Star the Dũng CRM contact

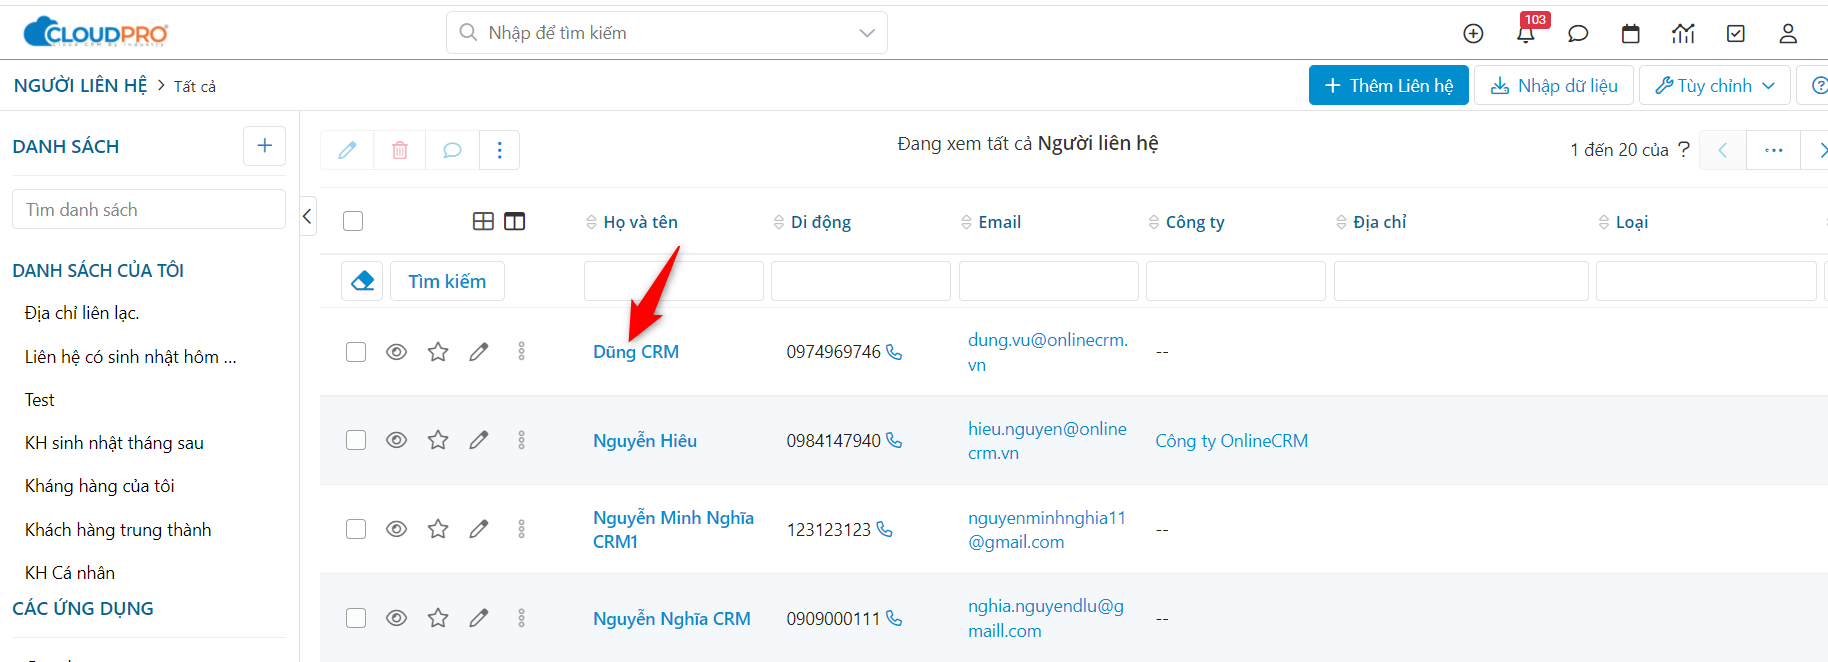pos(438,352)
